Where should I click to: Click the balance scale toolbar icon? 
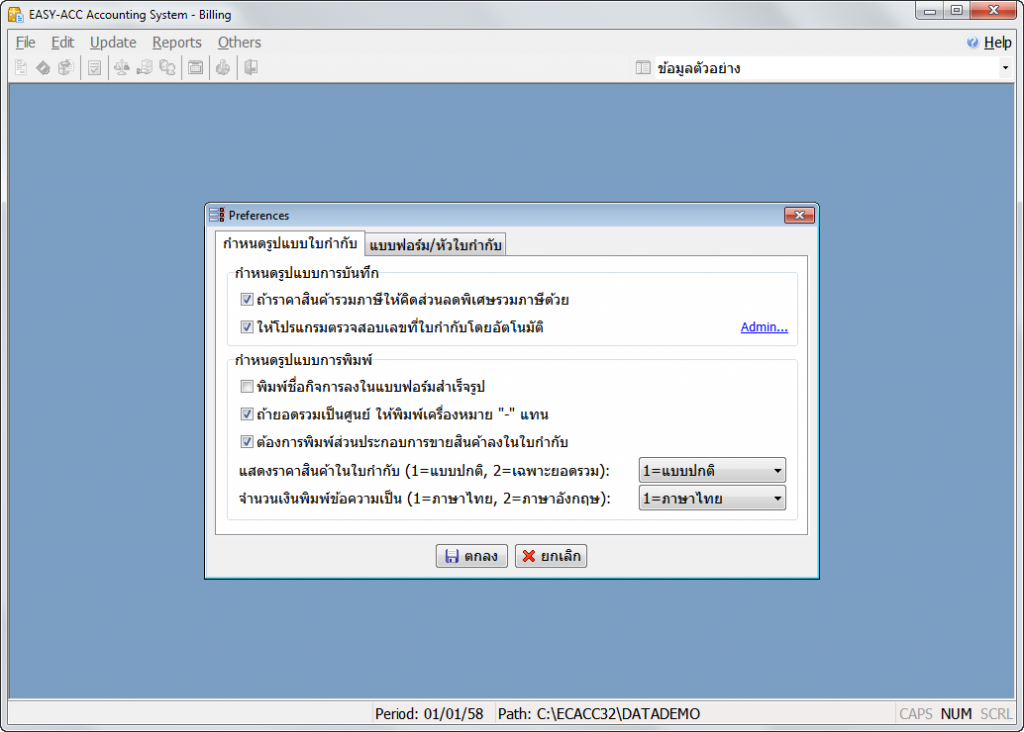click(120, 68)
